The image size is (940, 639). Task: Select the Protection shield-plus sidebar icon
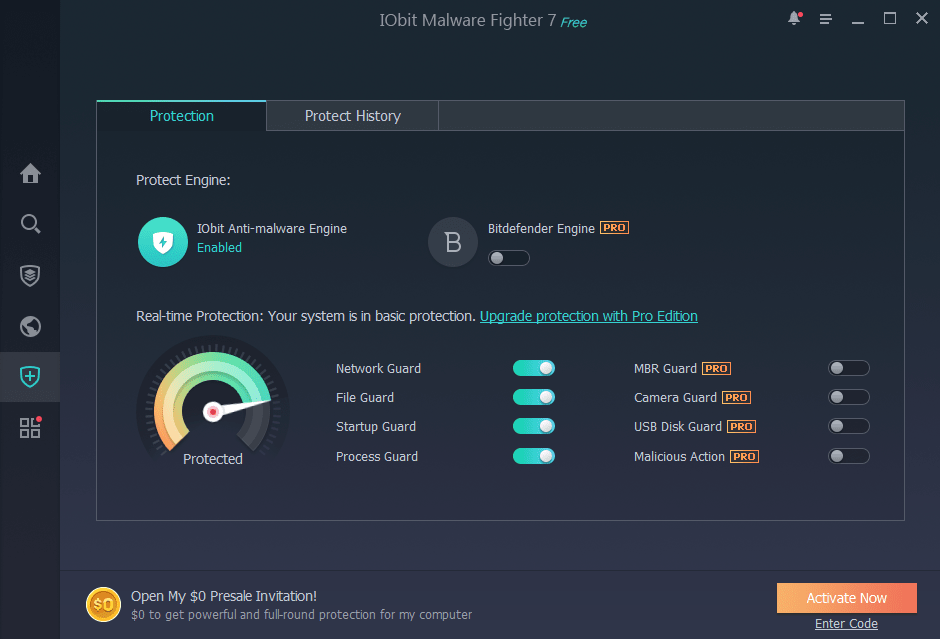pyautogui.click(x=30, y=377)
